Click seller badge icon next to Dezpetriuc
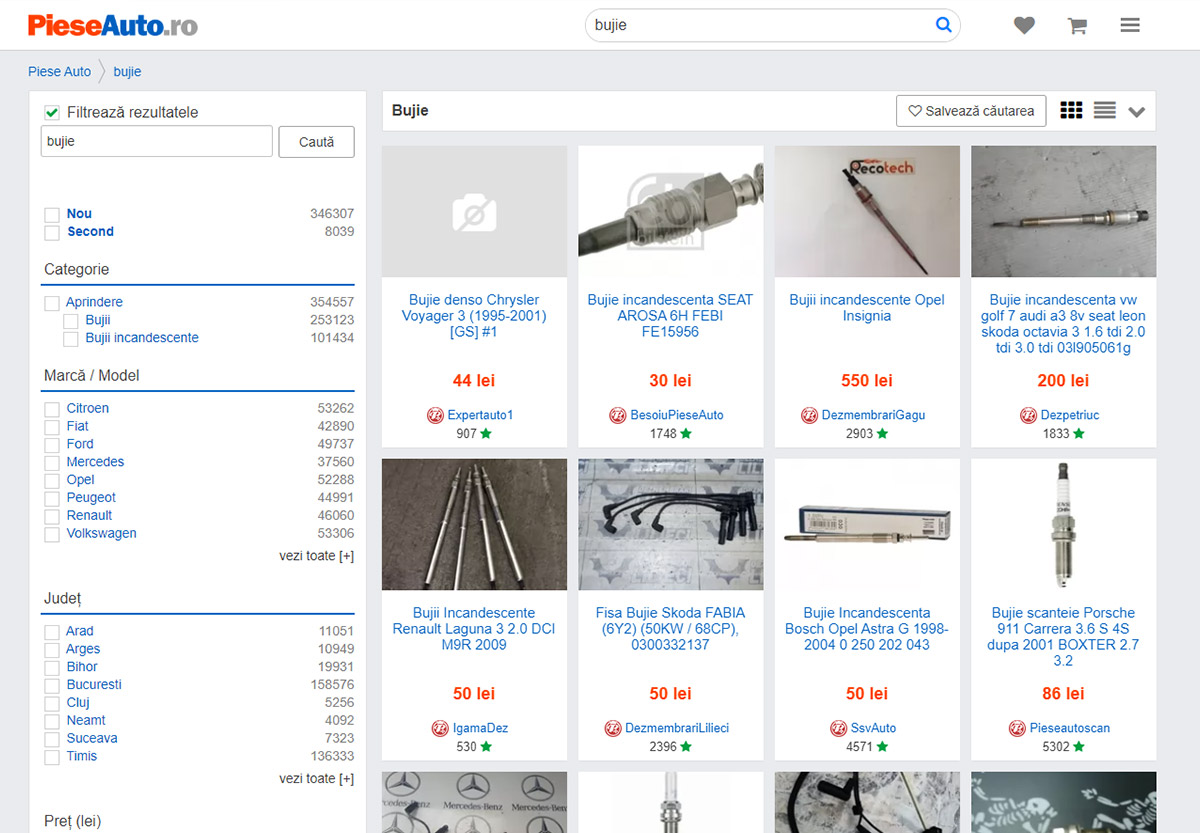Viewport: 1200px width, 833px height. click(1028, 415)
